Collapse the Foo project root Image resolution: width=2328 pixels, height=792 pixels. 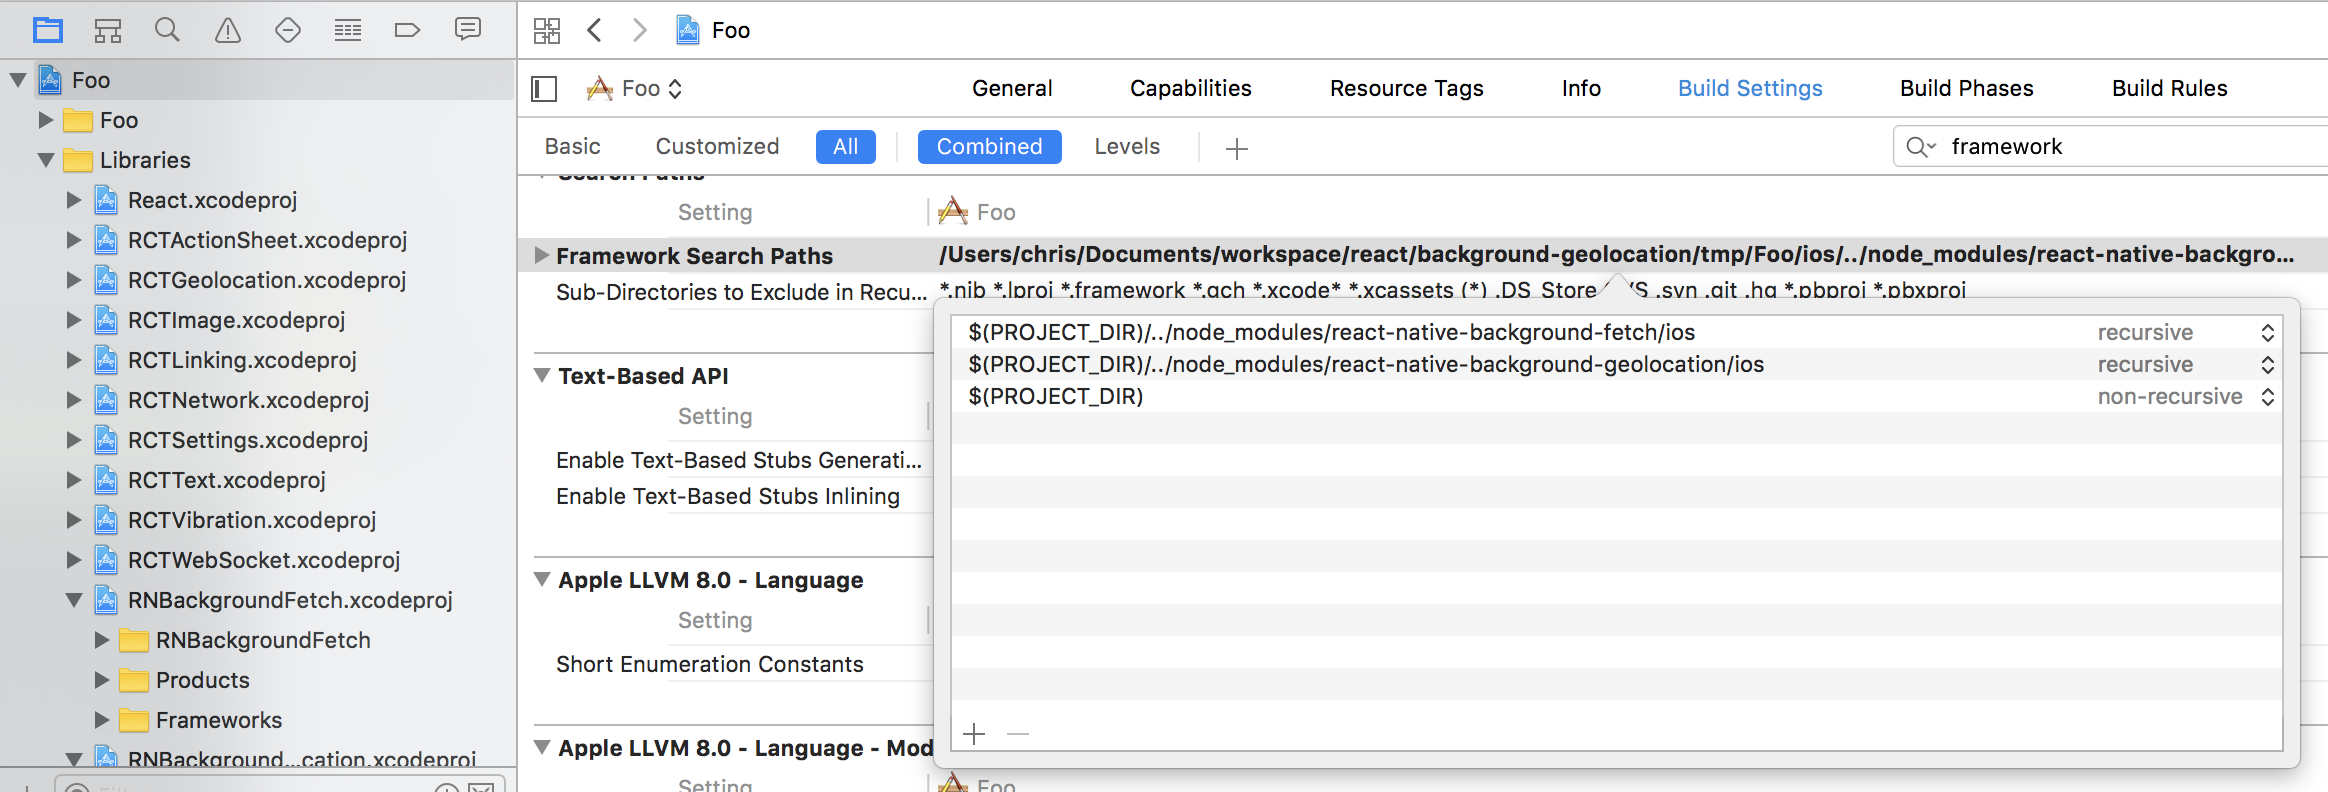(18, 80)
